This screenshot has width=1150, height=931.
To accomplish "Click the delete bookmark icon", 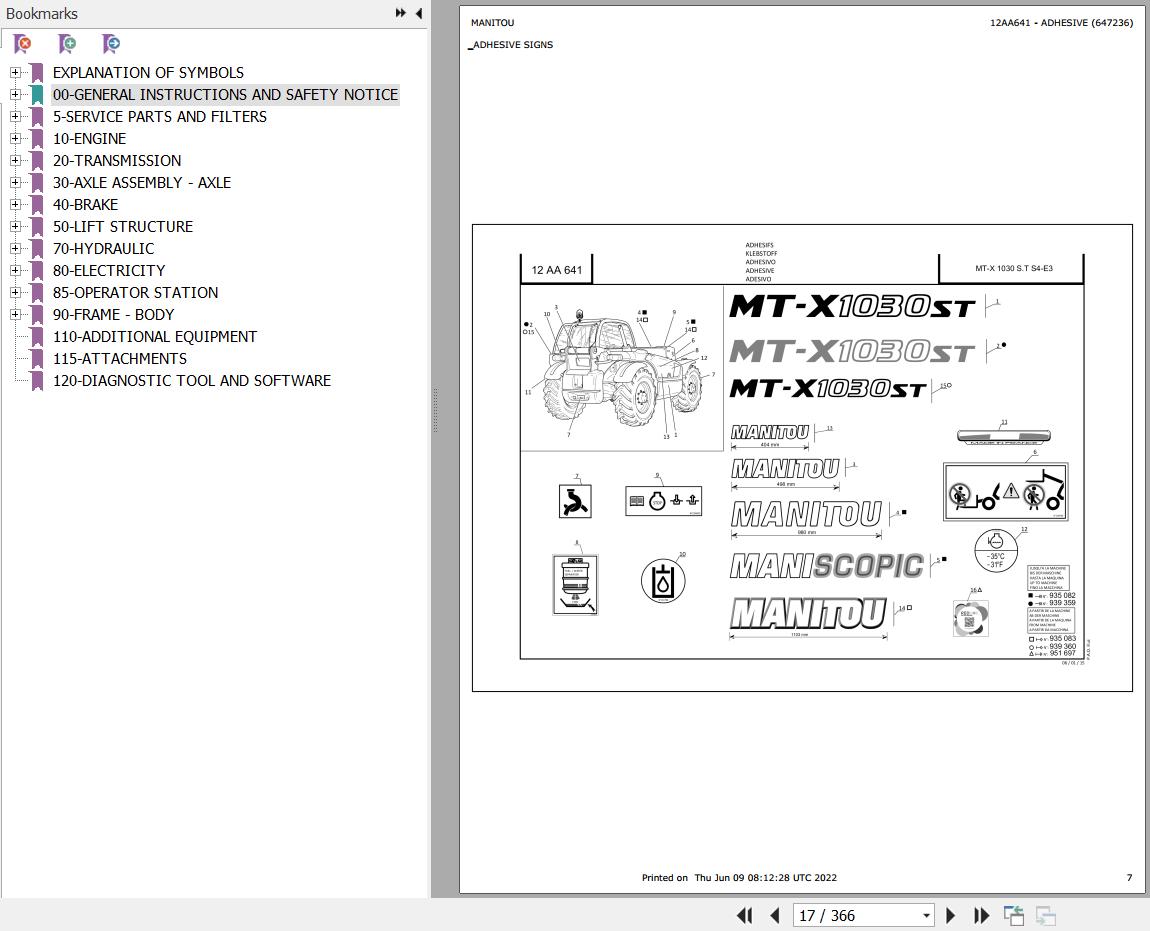I will pos(23,44).
